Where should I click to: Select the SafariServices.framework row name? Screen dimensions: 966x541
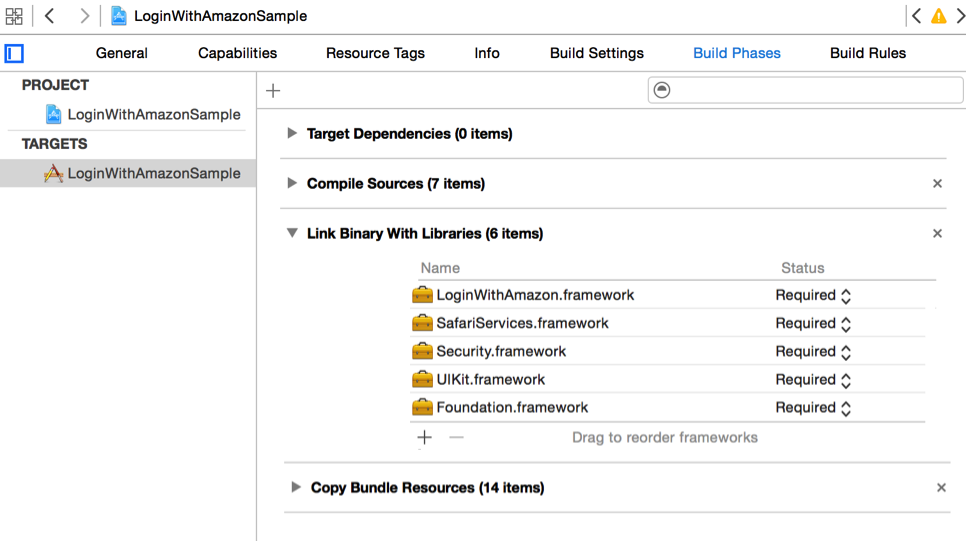click(x=522, y=323)
